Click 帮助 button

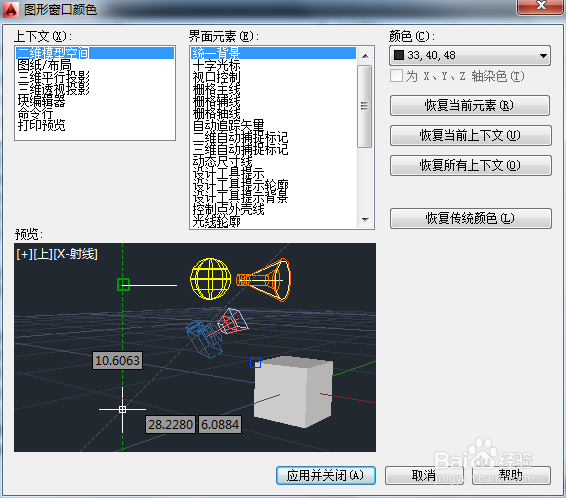pos(511,475)
